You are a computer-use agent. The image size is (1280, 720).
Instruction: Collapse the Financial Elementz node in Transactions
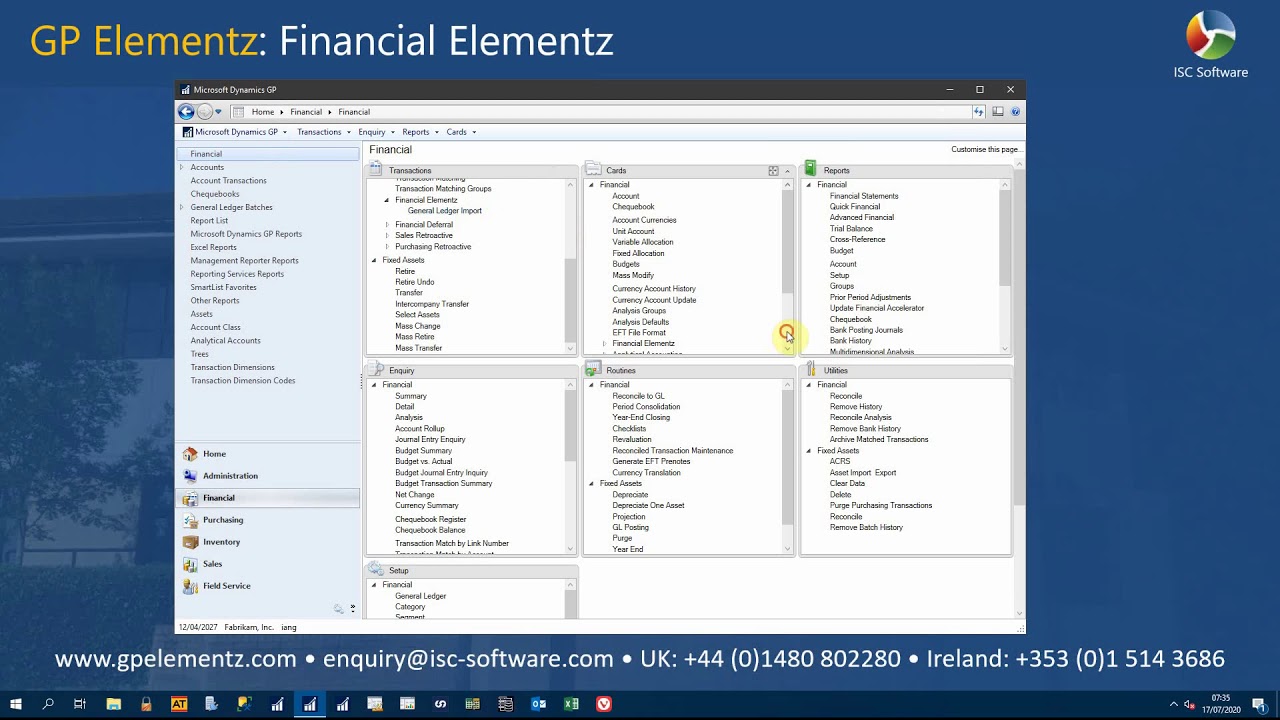pyautogui.click(x=387, y=200)
